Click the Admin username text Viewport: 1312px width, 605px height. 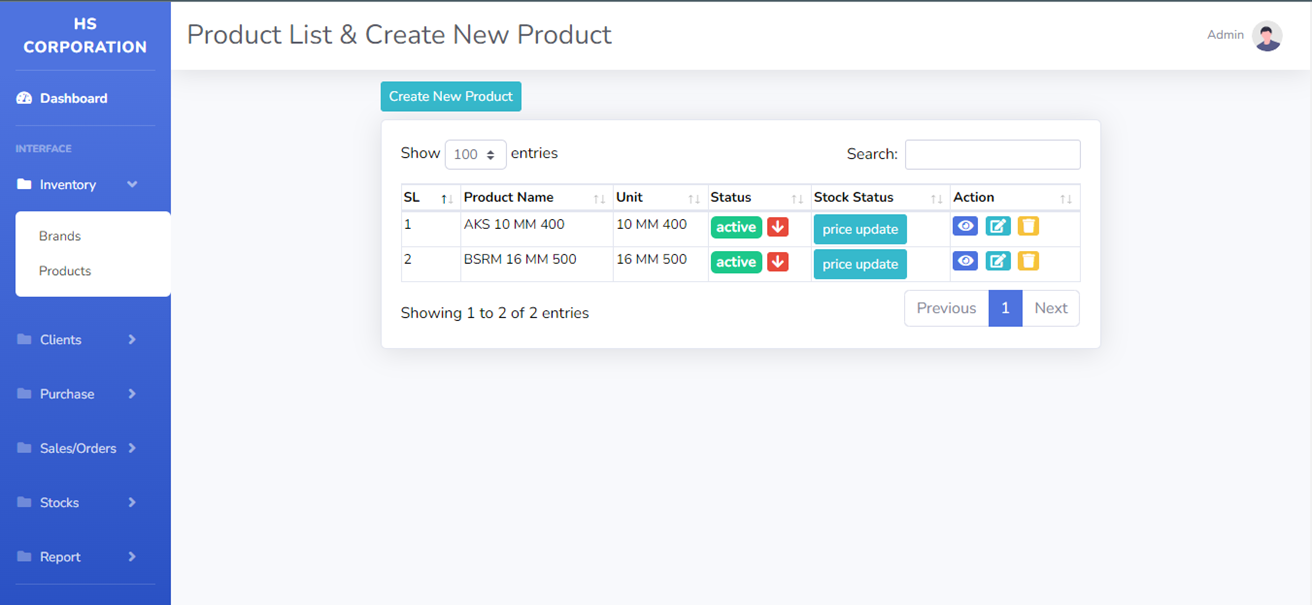click(x=1225, y=35)
